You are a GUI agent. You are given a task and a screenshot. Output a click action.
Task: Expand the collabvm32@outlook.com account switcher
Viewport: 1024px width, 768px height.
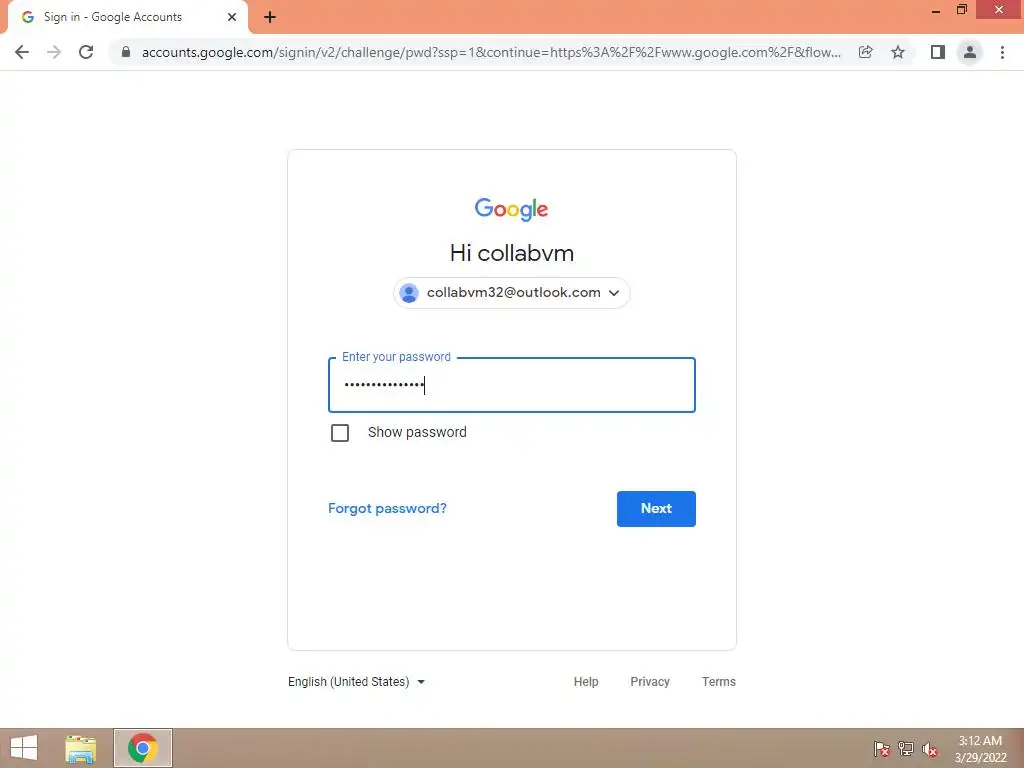click(x=511, y=293)
